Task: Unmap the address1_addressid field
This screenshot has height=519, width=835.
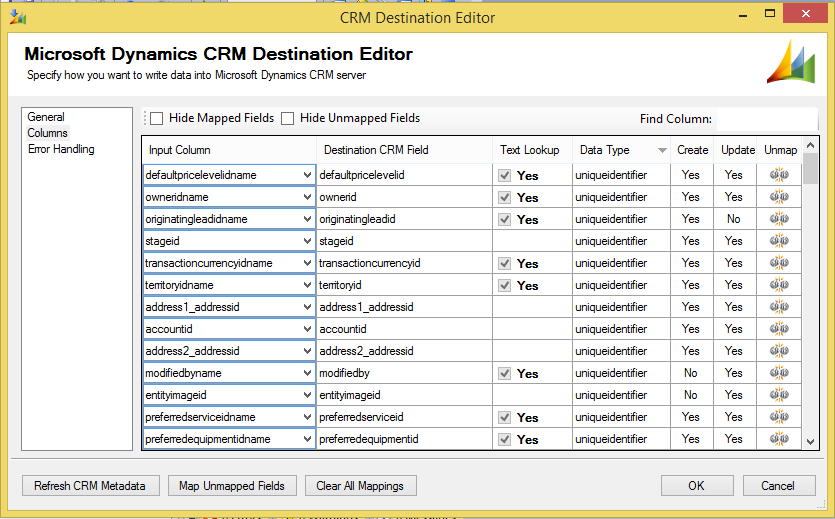Action: click(779, 307)
